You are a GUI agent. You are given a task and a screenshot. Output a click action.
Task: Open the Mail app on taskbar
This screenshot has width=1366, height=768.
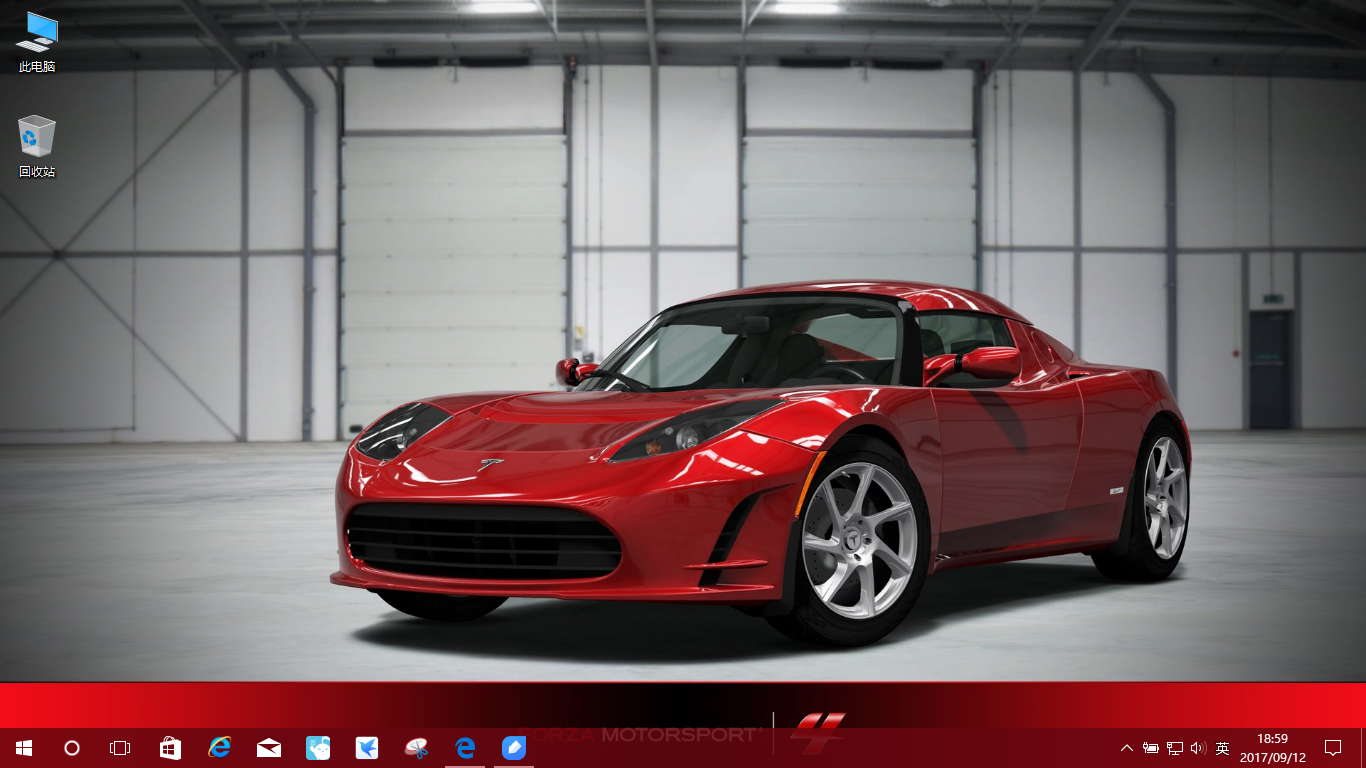(268, 748)
